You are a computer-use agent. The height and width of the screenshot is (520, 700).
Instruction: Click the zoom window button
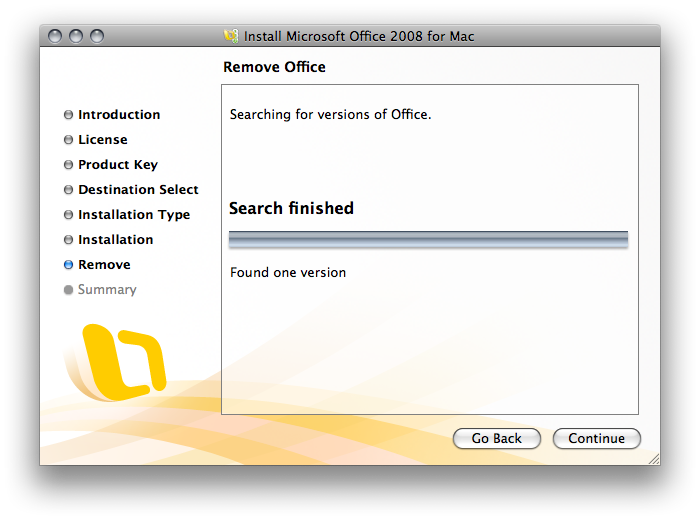97,36
